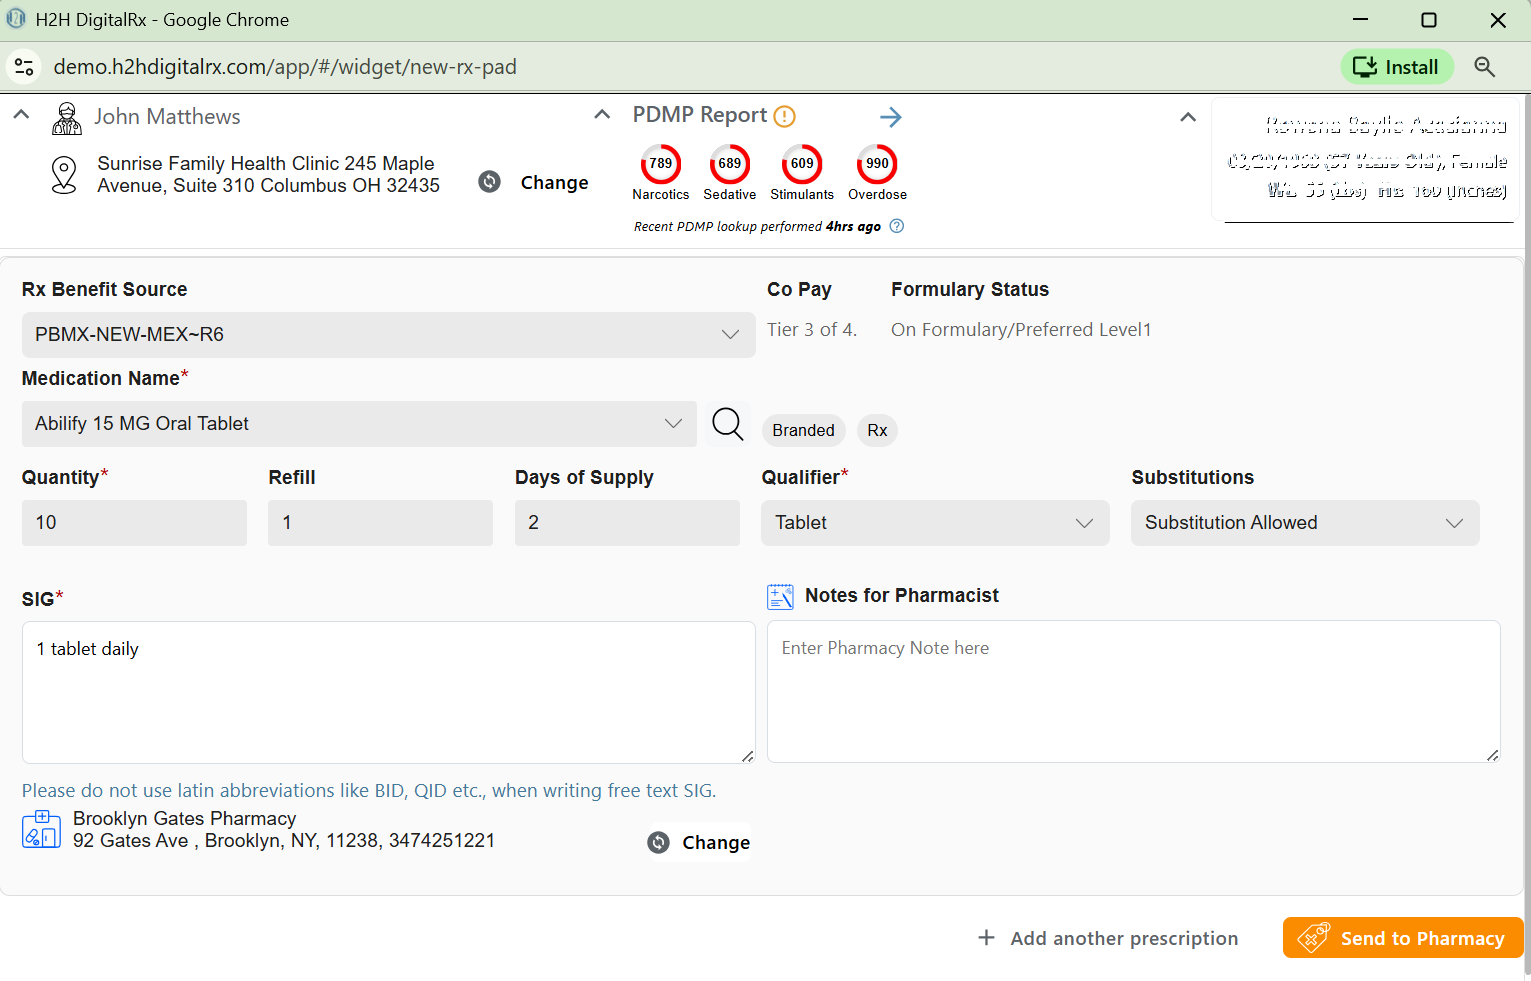Click the Overdose score gauge 990
The width and height of the screenshot is (1531, 981).
(x=877, y=164)
